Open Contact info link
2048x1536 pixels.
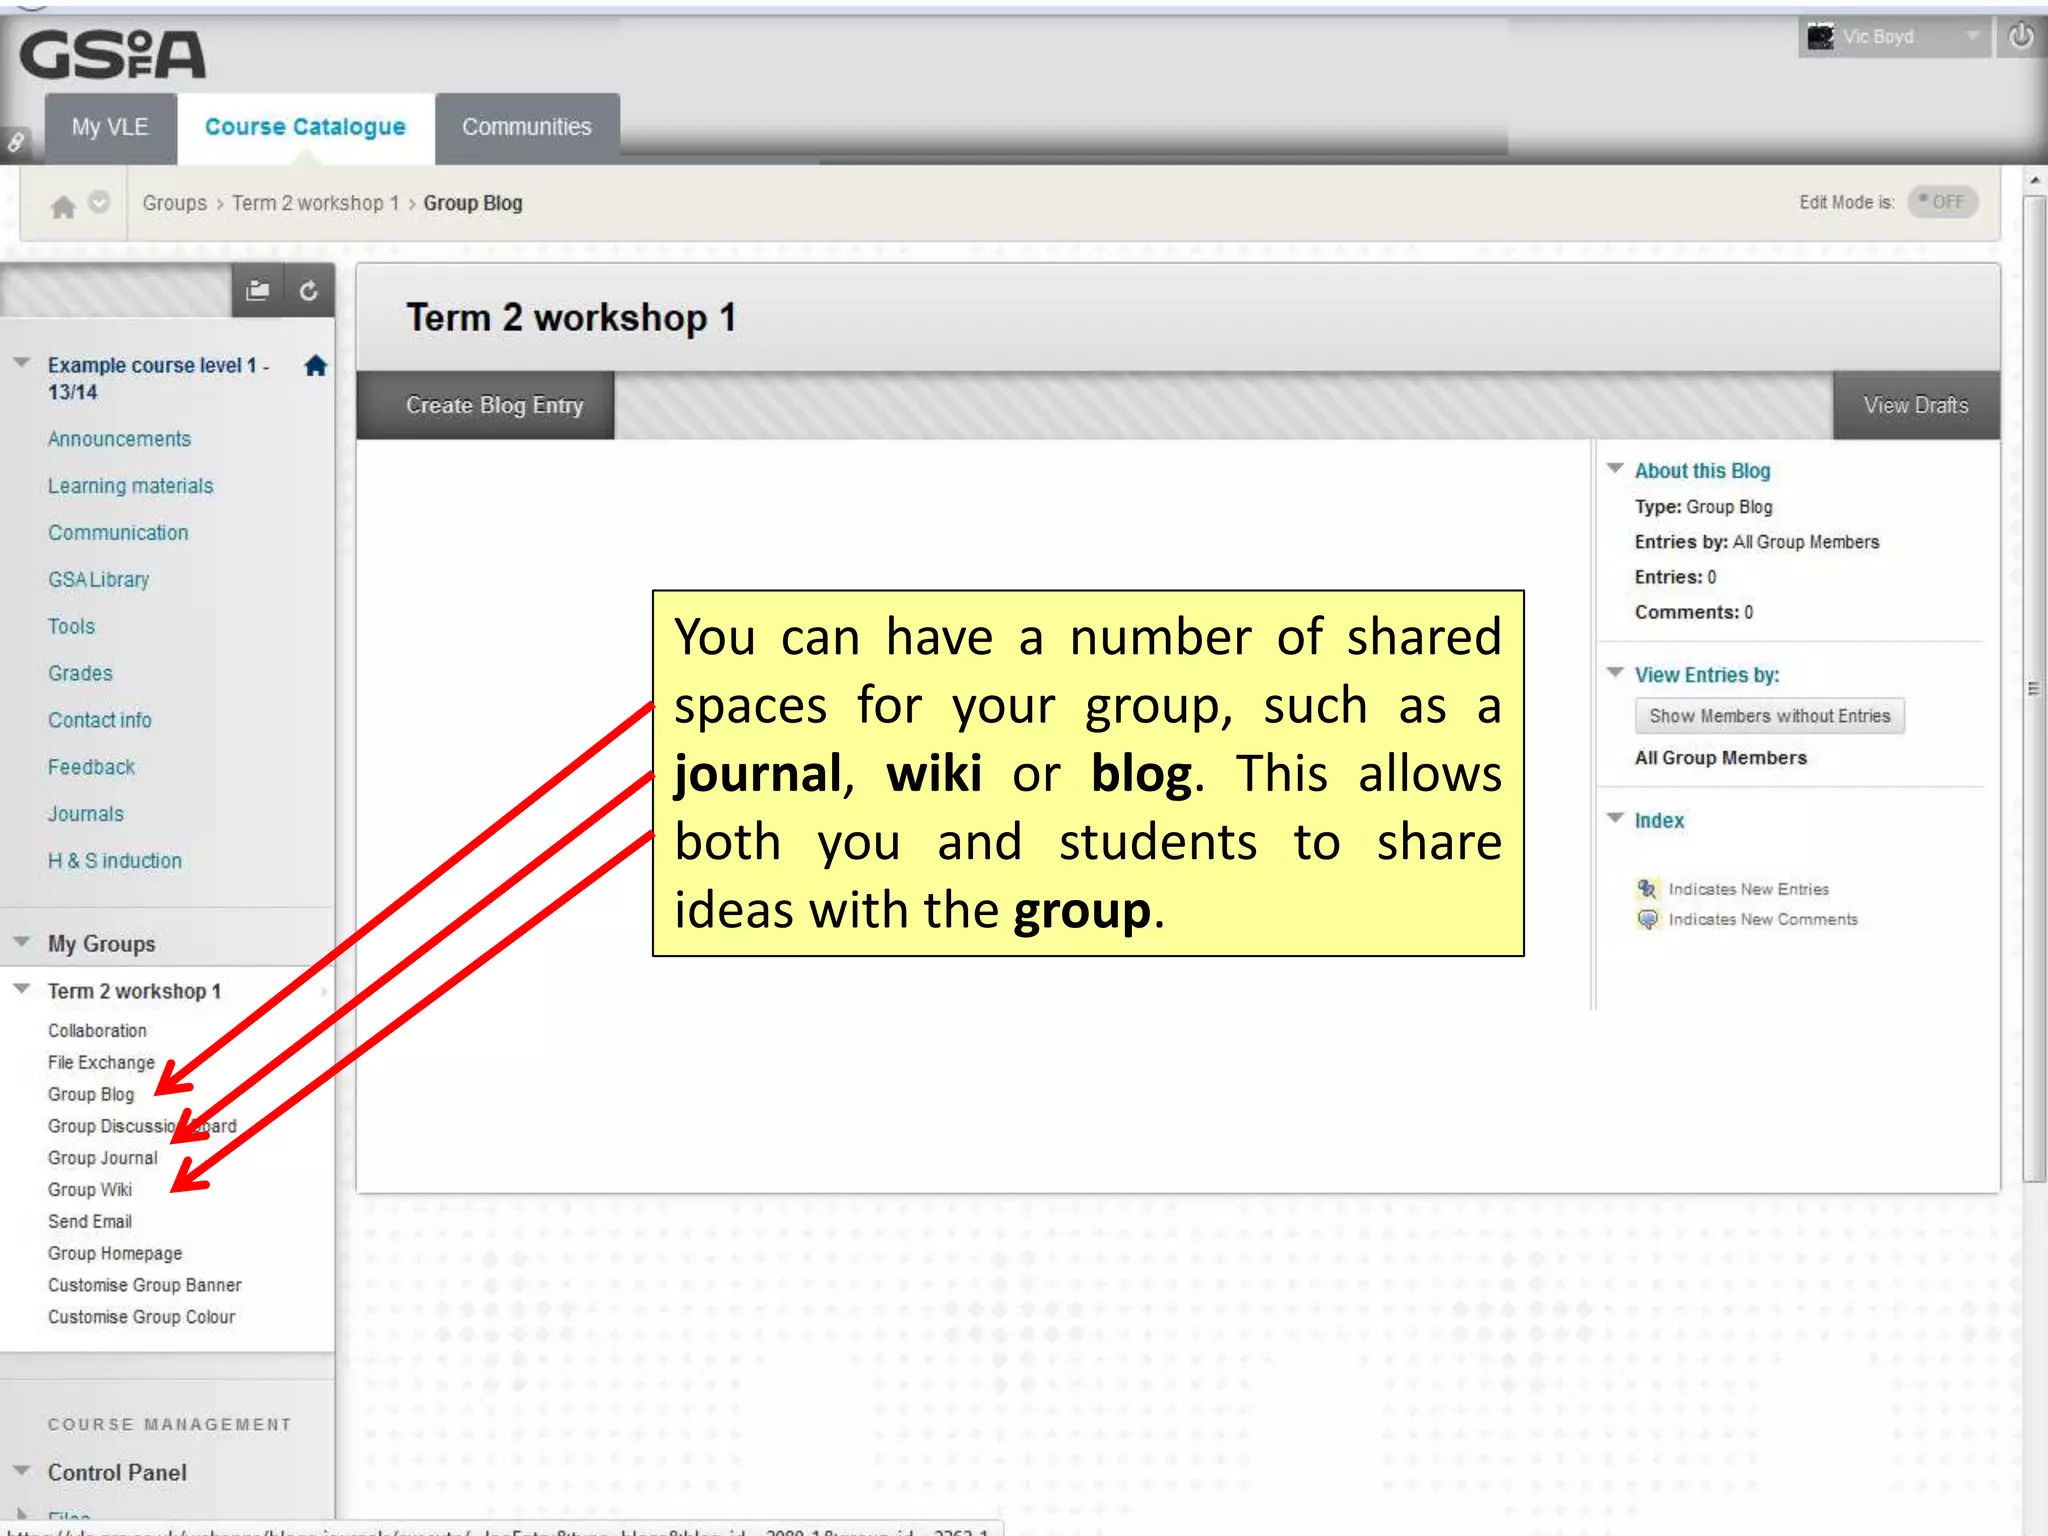coord(99,721)
